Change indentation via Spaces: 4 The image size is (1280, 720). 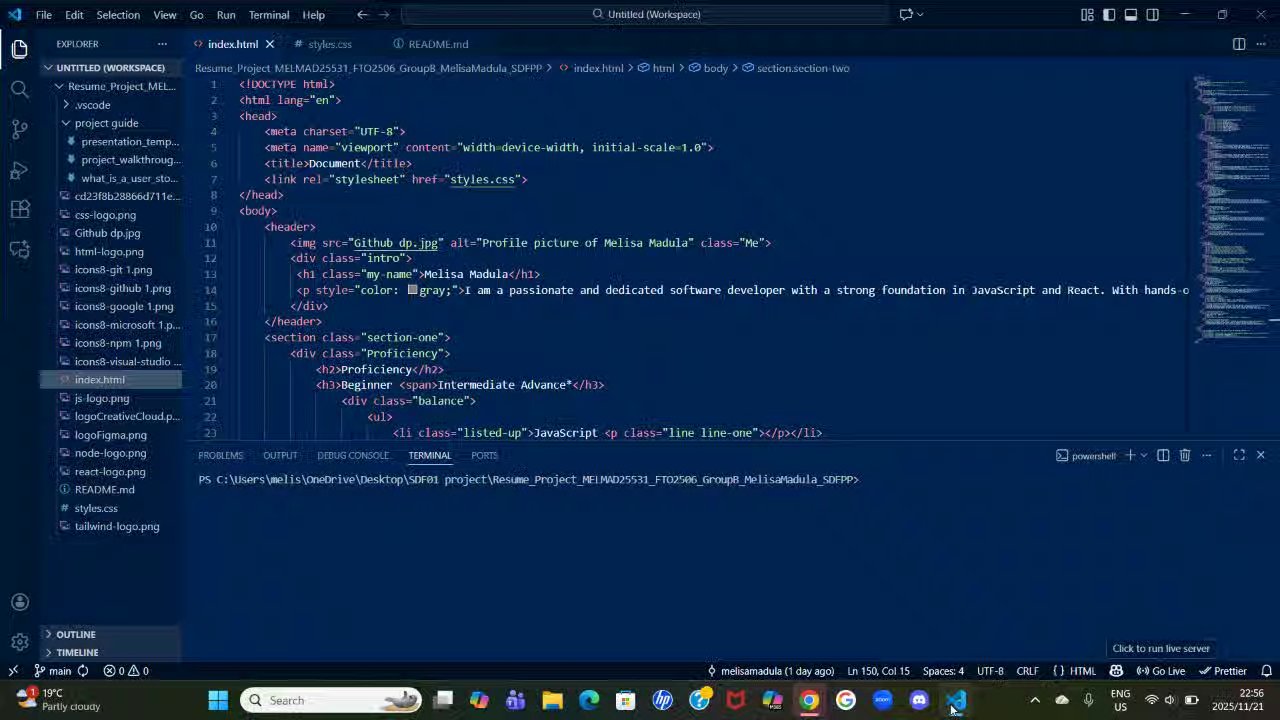[943, 671]
